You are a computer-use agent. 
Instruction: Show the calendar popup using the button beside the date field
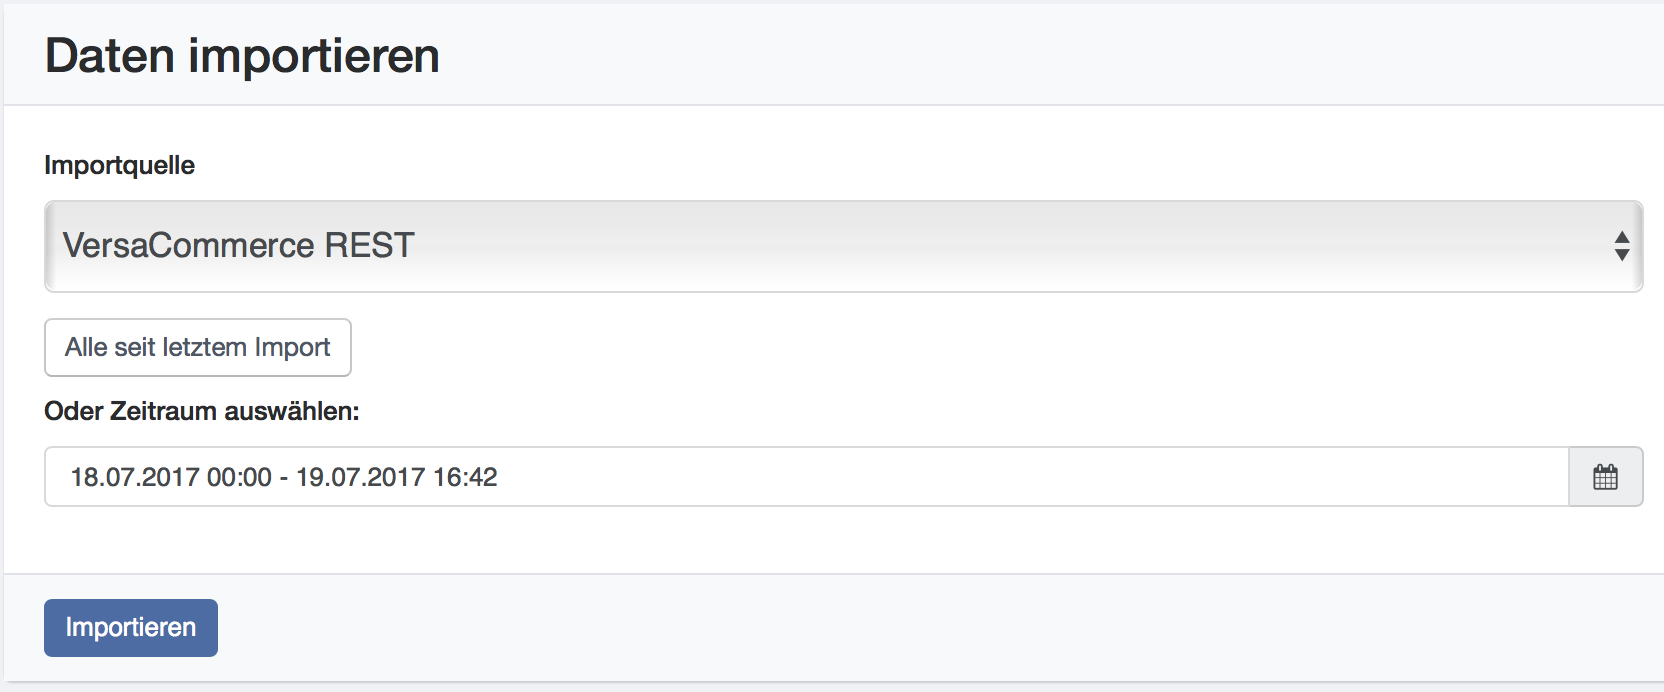pos(1606,477)
